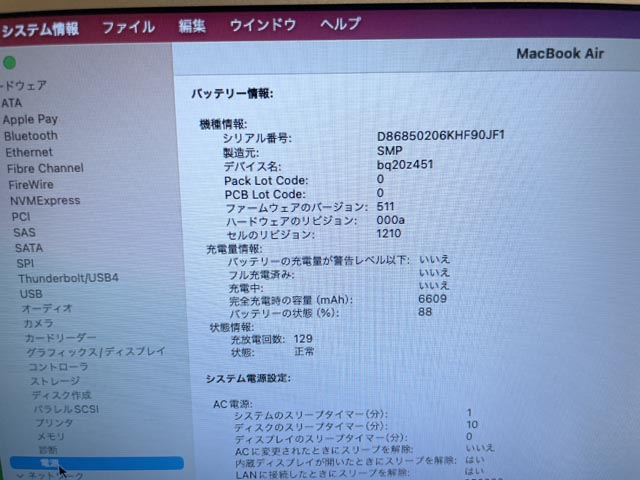This screenshot has width=640, height=480.
Task: Click the green zoom window button
Action: [x=10, y=63]
